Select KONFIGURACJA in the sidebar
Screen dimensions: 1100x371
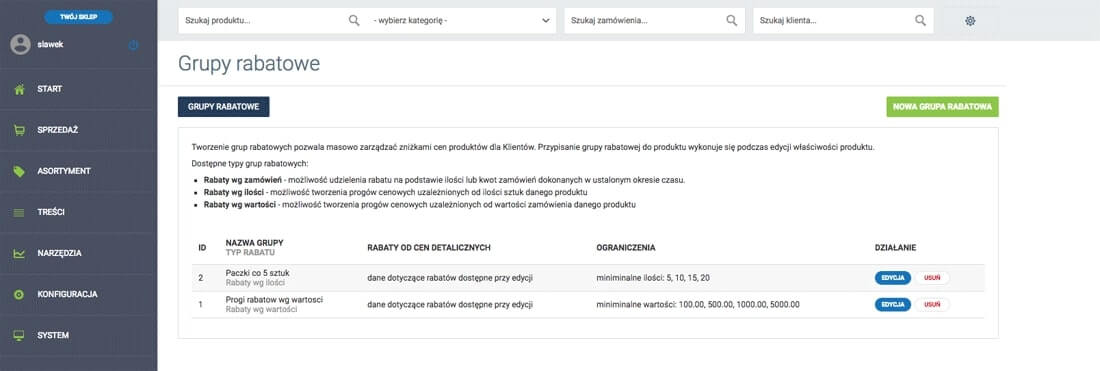pos(79,295)
